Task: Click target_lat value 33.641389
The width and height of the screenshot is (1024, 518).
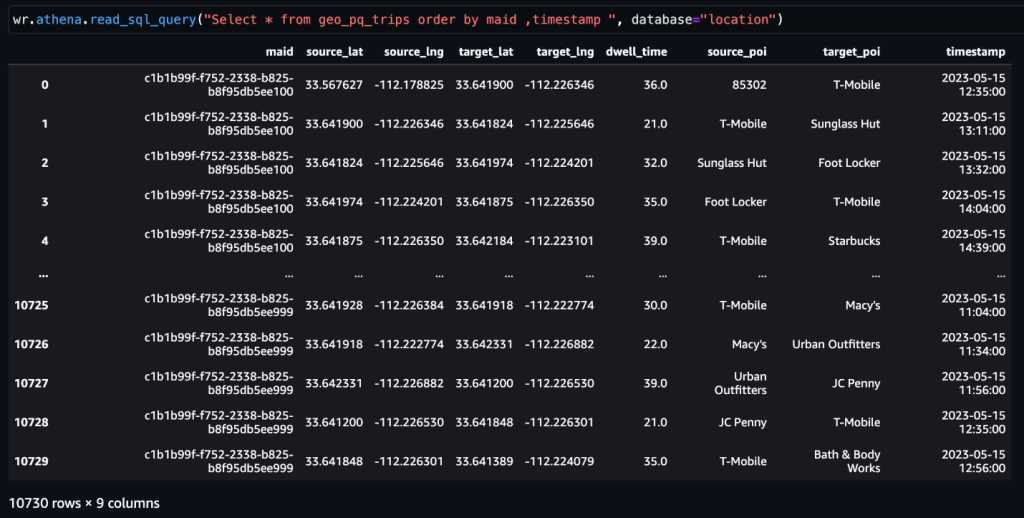Action: click(x=485, y=461)
